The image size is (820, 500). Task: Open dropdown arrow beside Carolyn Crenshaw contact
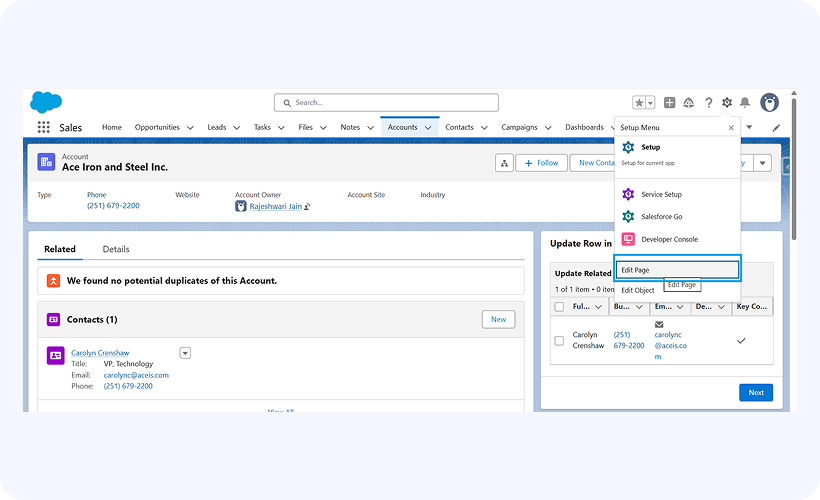click(185, 353)
